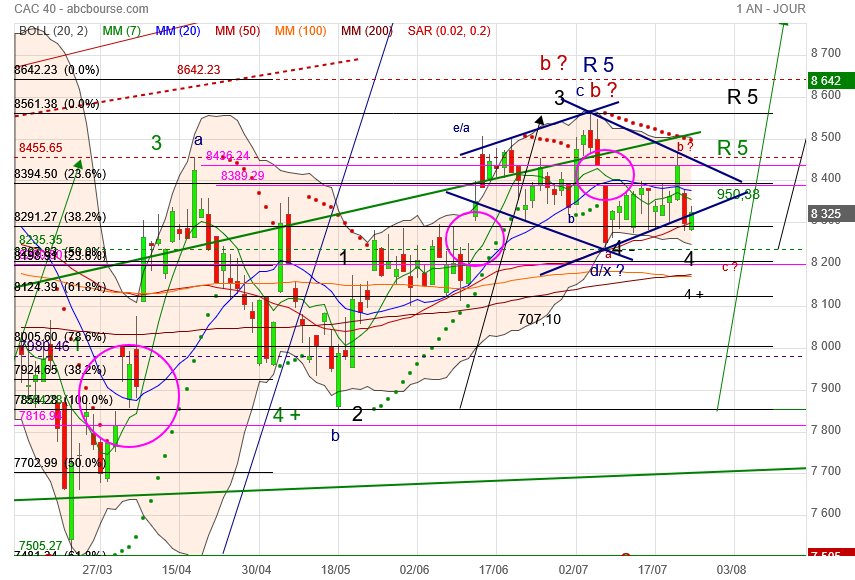Select the dark red MM (200) legend entry
Image resolution: width=855 pixels, height=580 pixels.
[366, 31]
